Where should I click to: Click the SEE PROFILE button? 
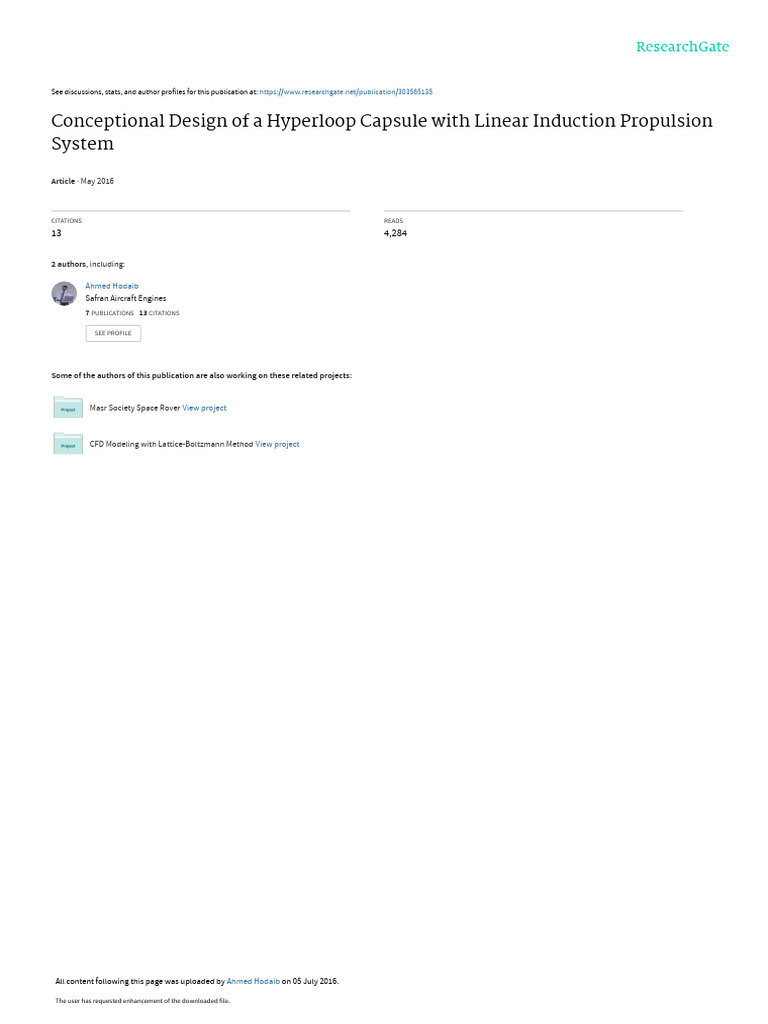point(113,333)
